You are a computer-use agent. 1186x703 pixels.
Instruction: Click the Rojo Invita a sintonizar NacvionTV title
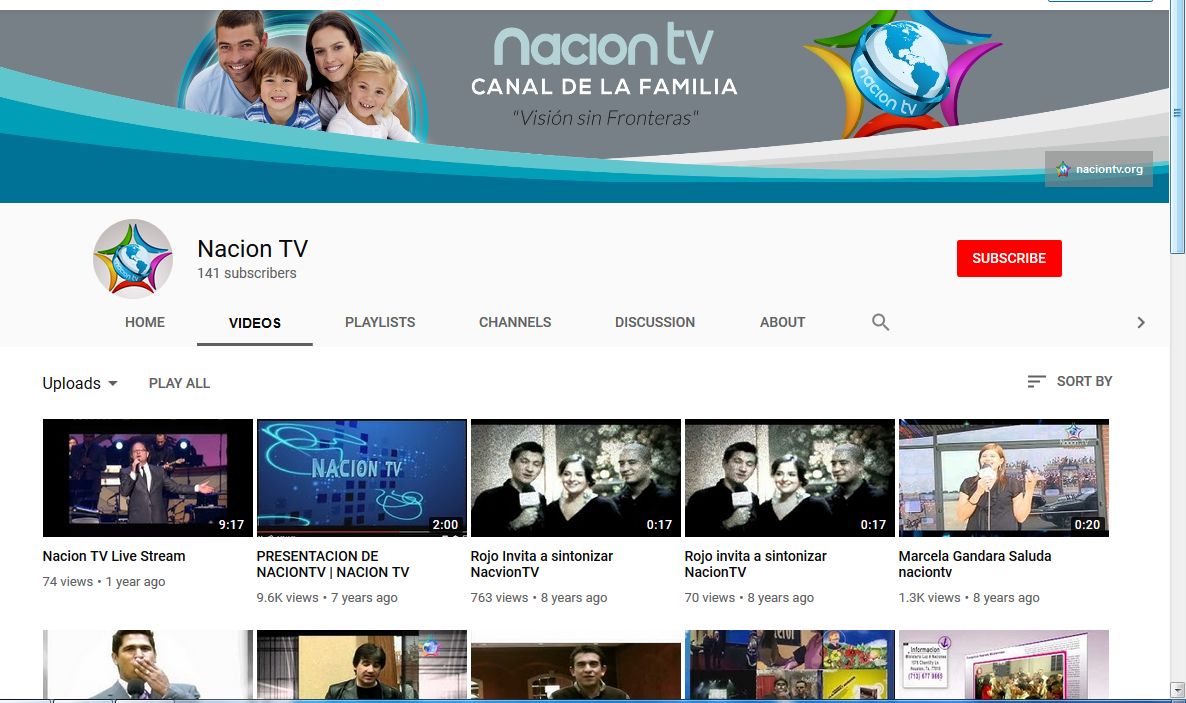tap(541, 564)
